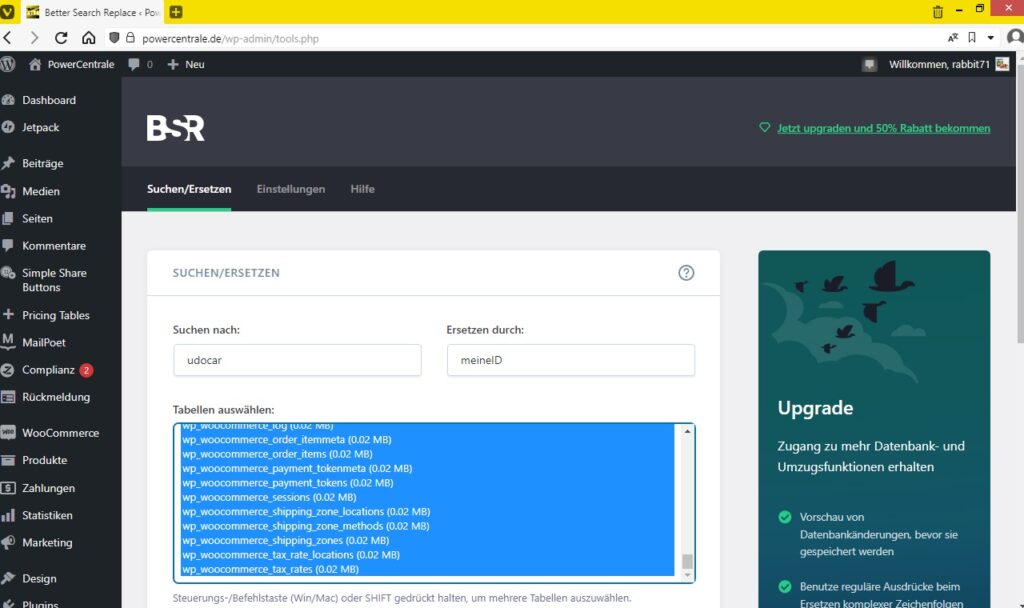Click the browser back arrow
Image resolution: width=1024 pixels, height=608 pixels.
[8, 38]
